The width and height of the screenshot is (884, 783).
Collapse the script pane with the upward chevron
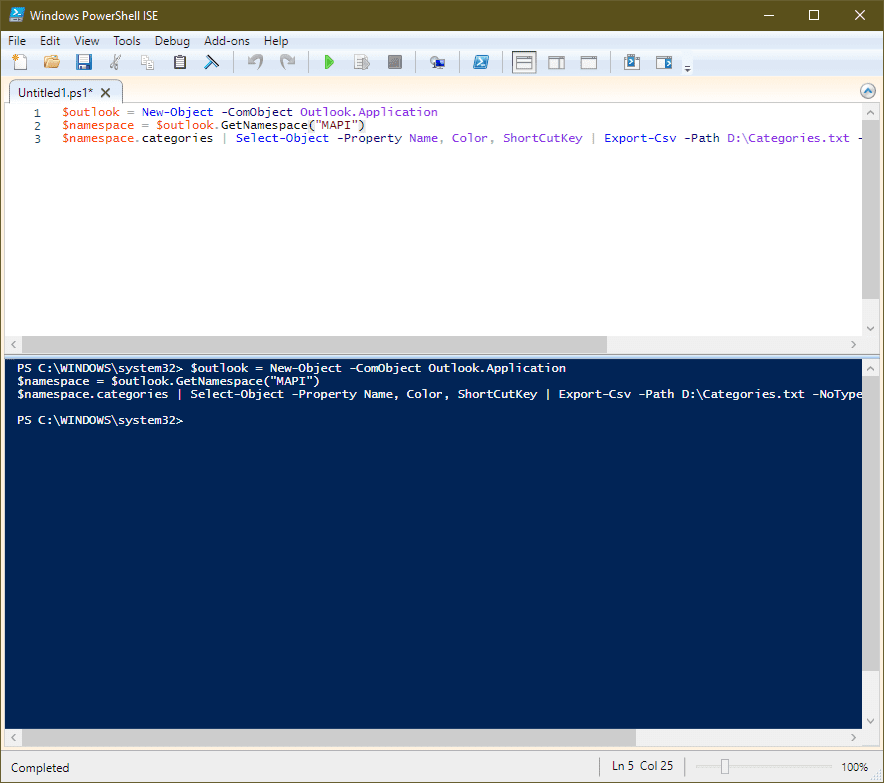tap(868, 90)
